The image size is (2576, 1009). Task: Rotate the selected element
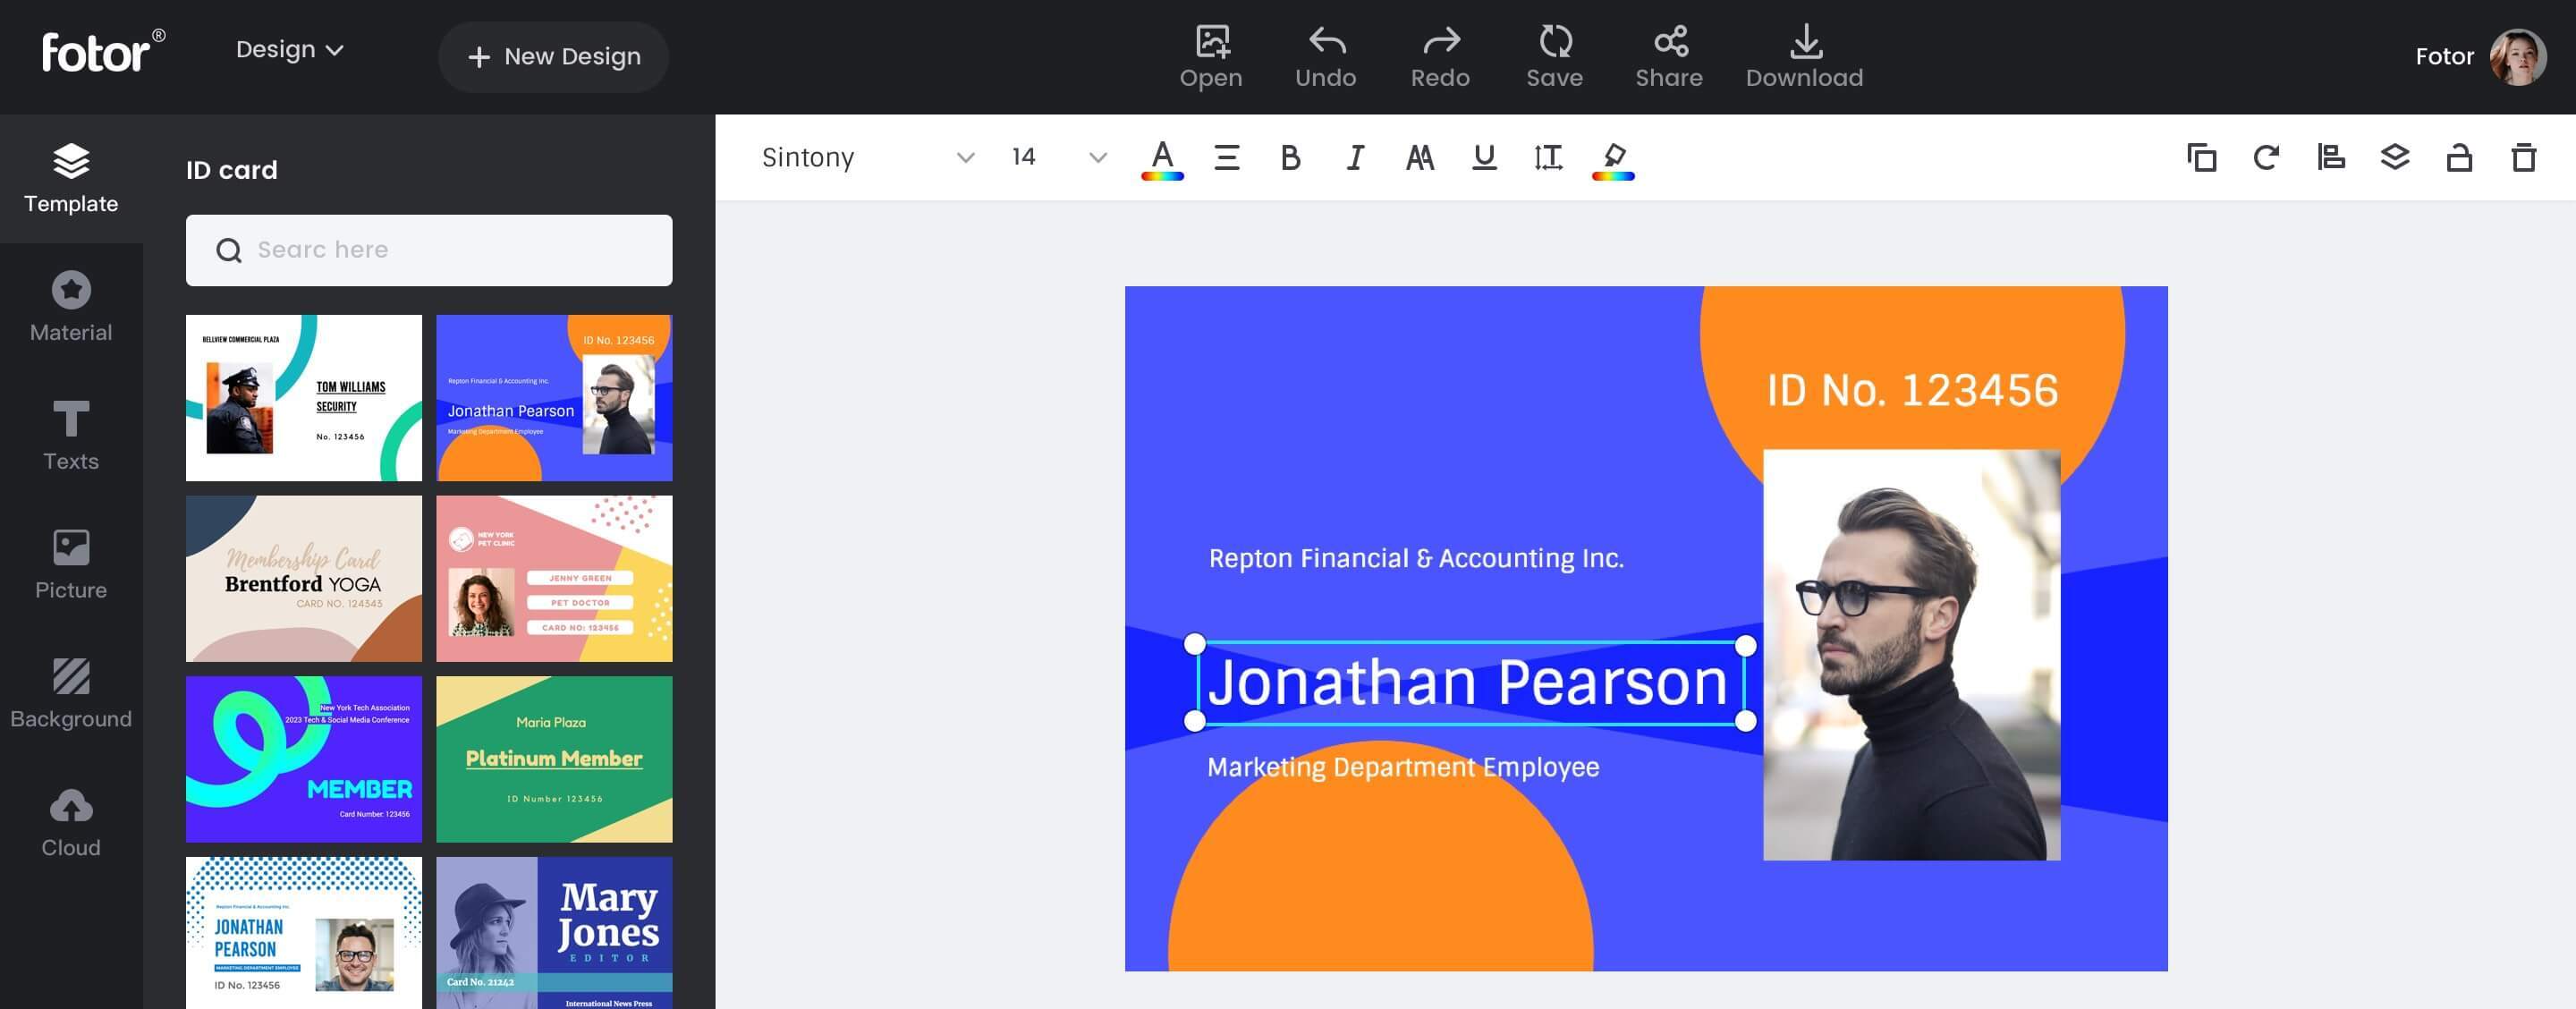2265,157
